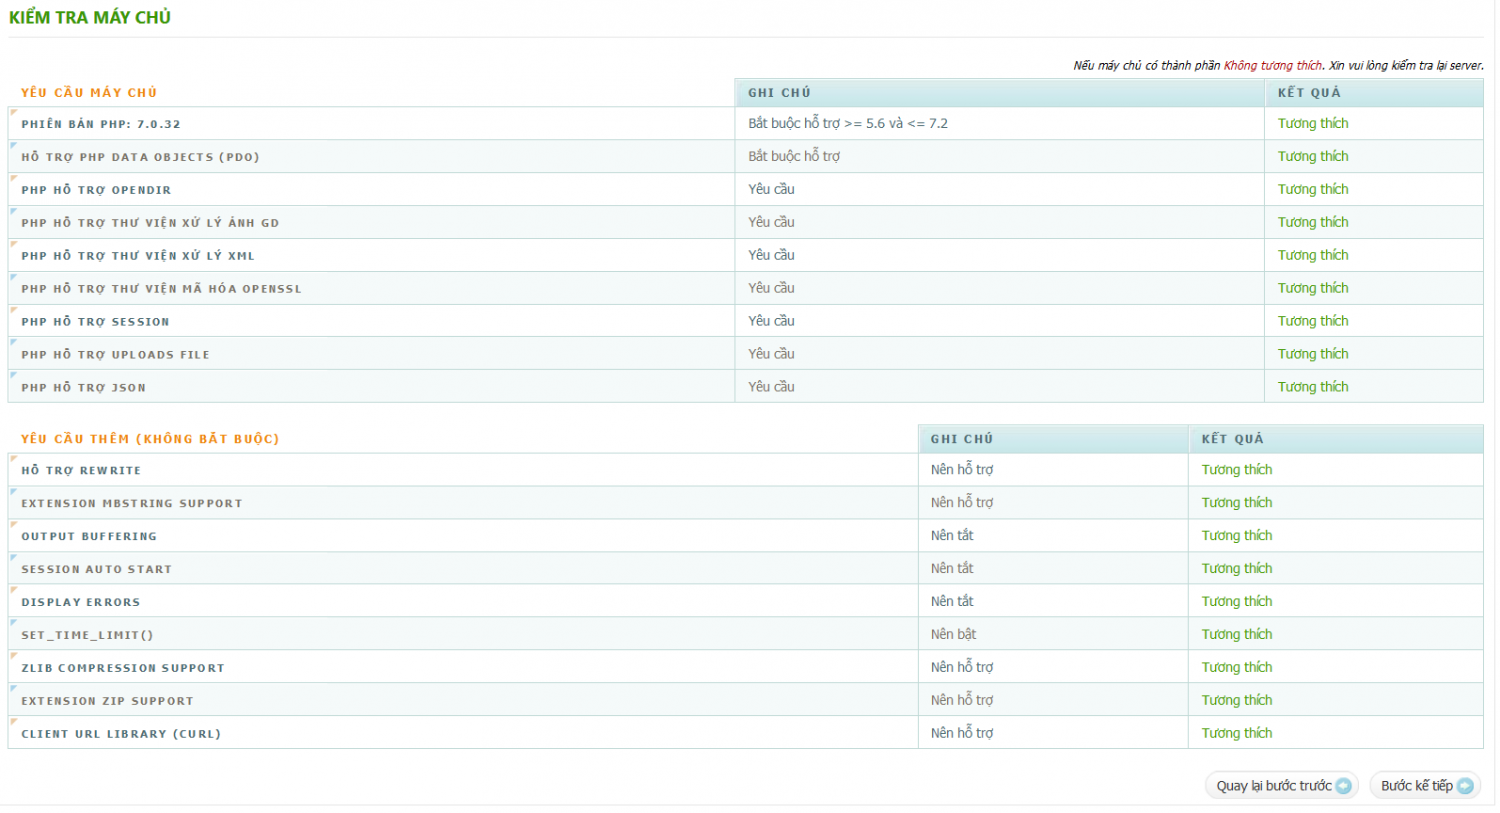Click 'Nên bật' note for set_time_limit()
Image resolution: width=1500 pixels, height=813 pixels.
[953, 634]
